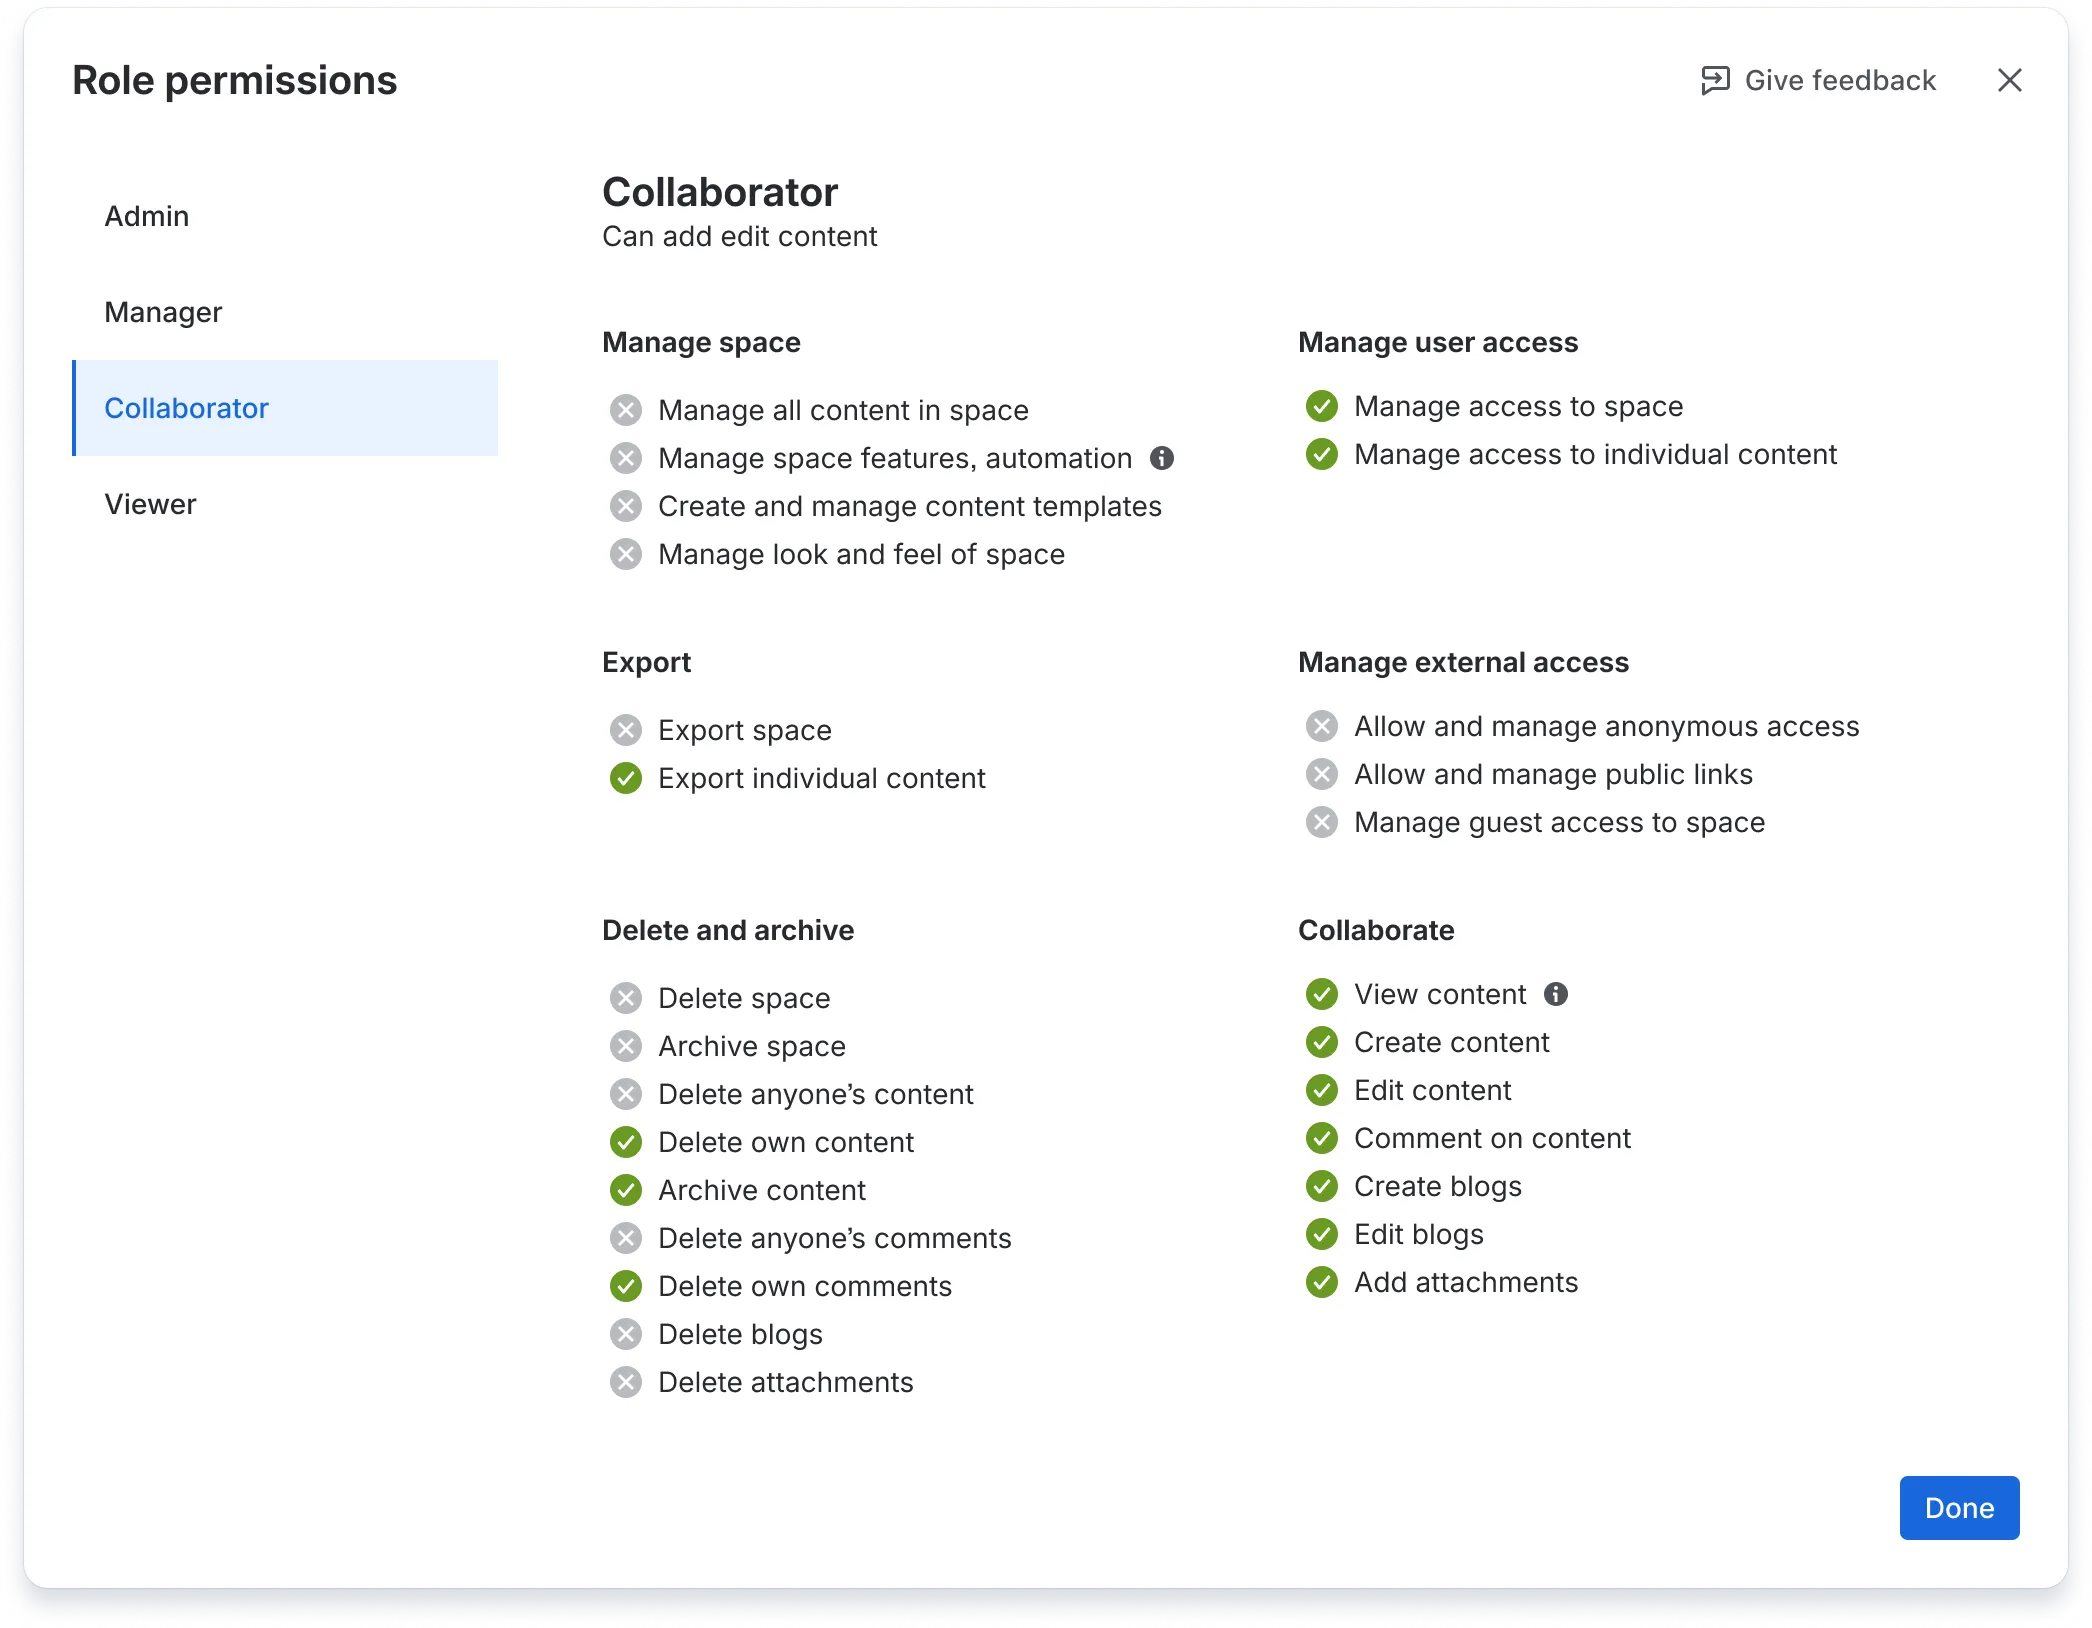Viewport: 2092px width, 1628px height.
Task: Click info icon next to View content
Action: tap(1555, 994)
